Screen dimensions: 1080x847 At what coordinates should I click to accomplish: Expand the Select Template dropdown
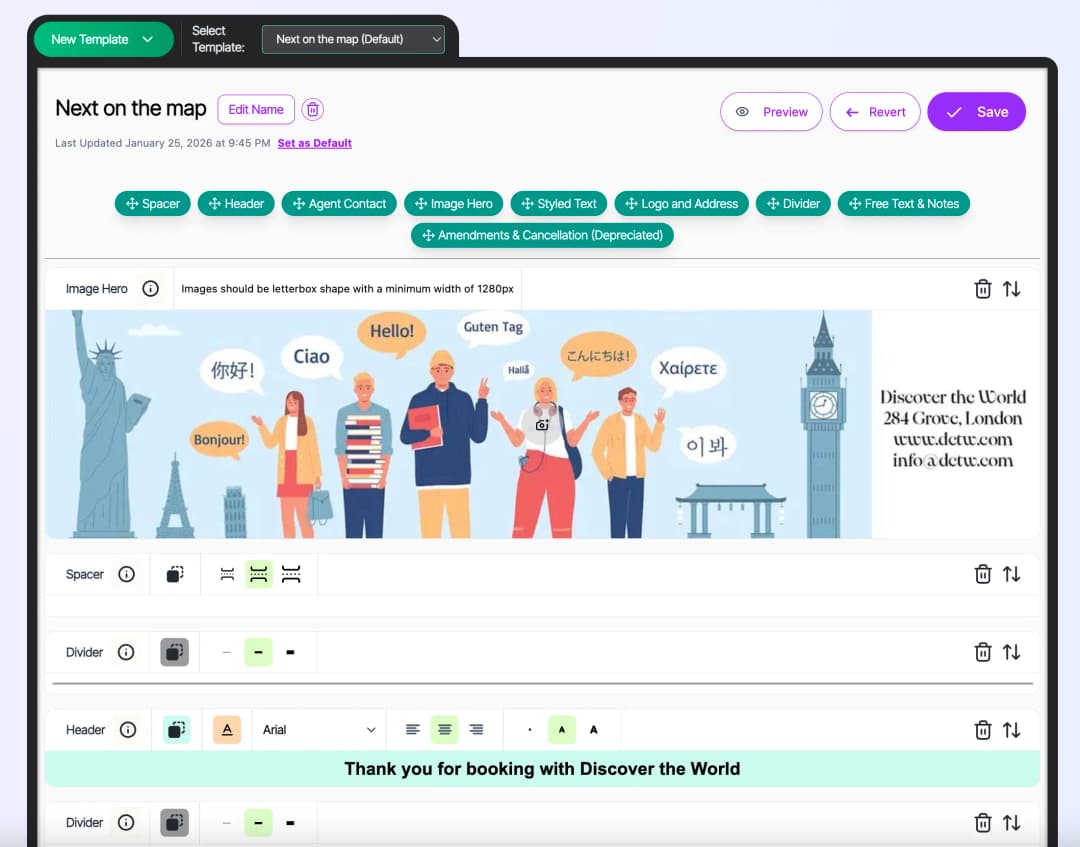click(x=353, y=39)
